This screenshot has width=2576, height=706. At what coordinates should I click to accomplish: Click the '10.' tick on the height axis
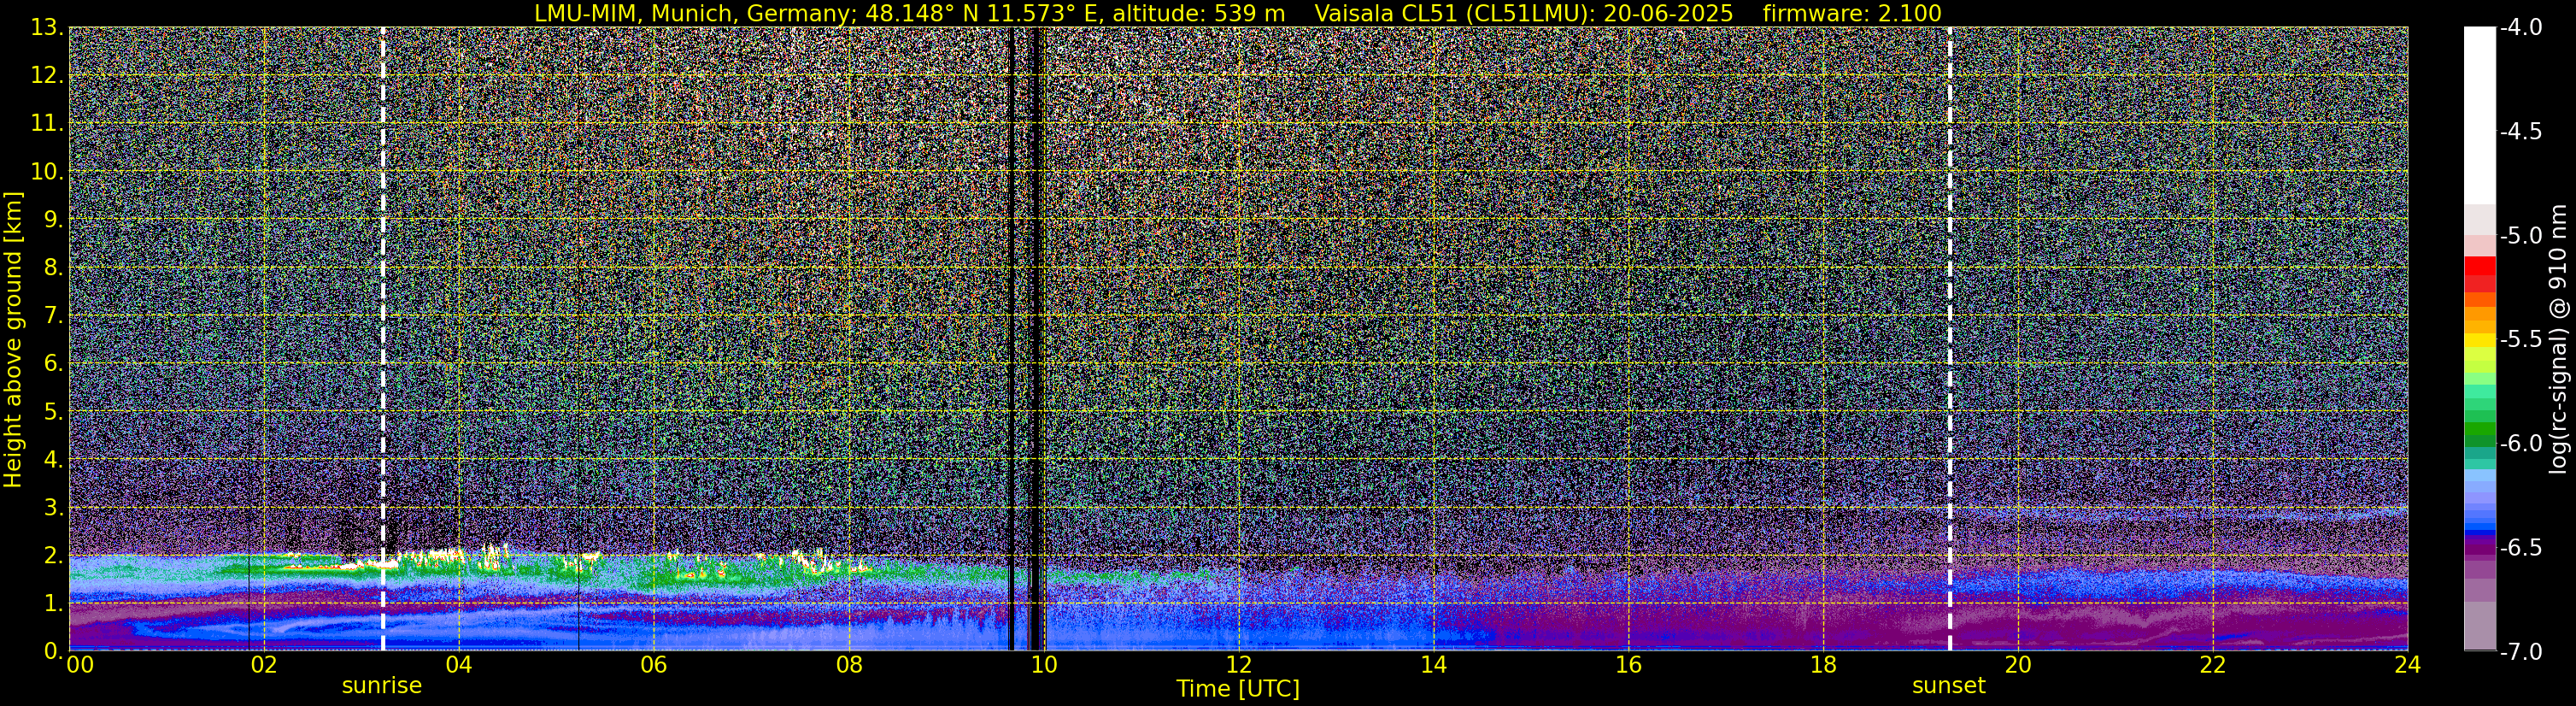point(47,172)
